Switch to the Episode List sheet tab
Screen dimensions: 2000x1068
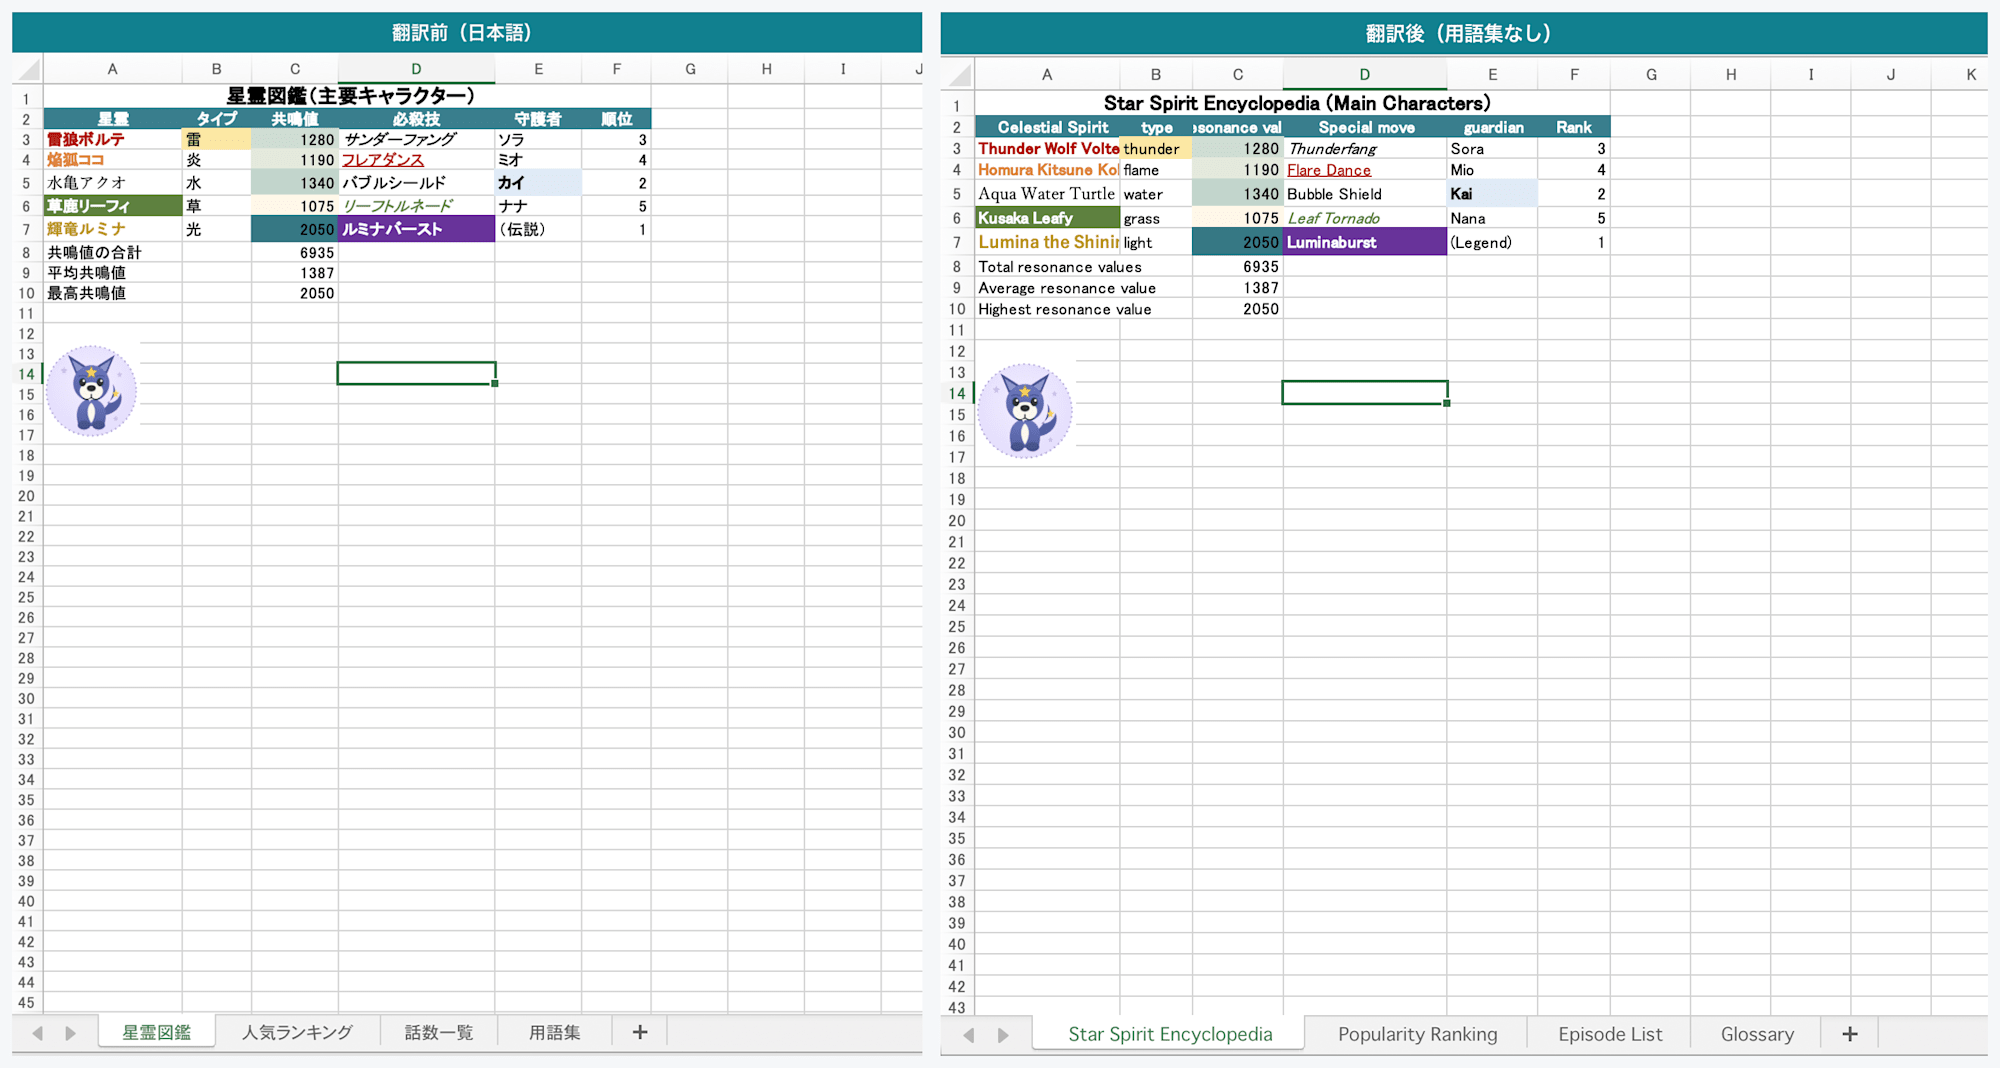point(1610,1034)
